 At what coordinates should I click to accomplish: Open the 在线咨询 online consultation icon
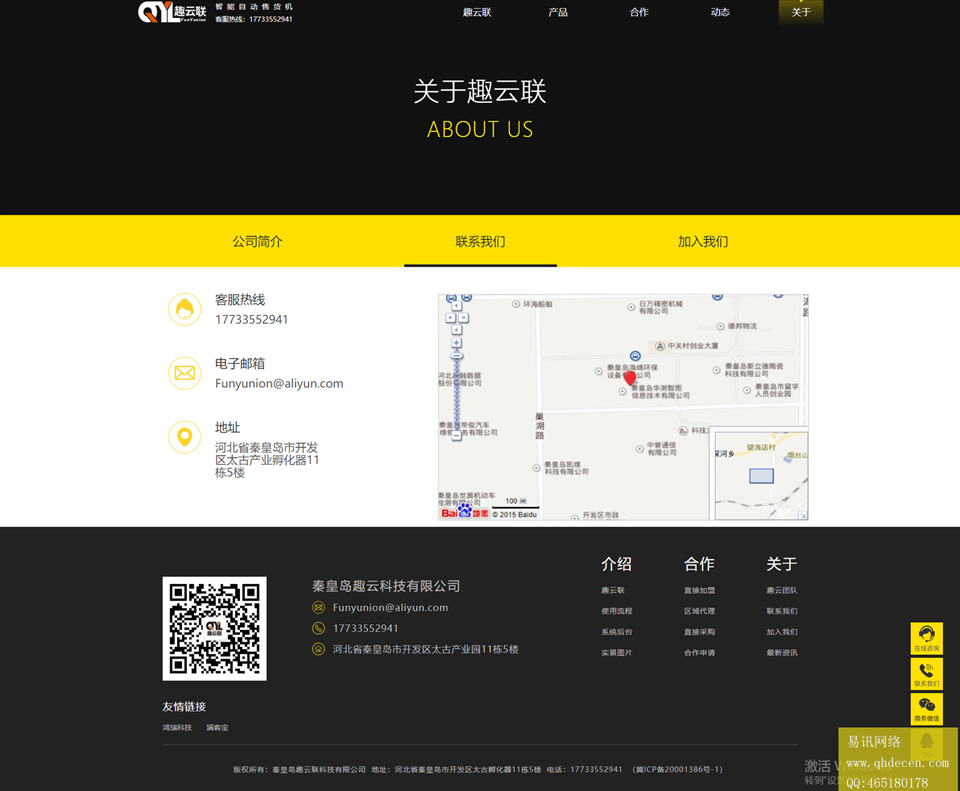click(x=926, y=637)
